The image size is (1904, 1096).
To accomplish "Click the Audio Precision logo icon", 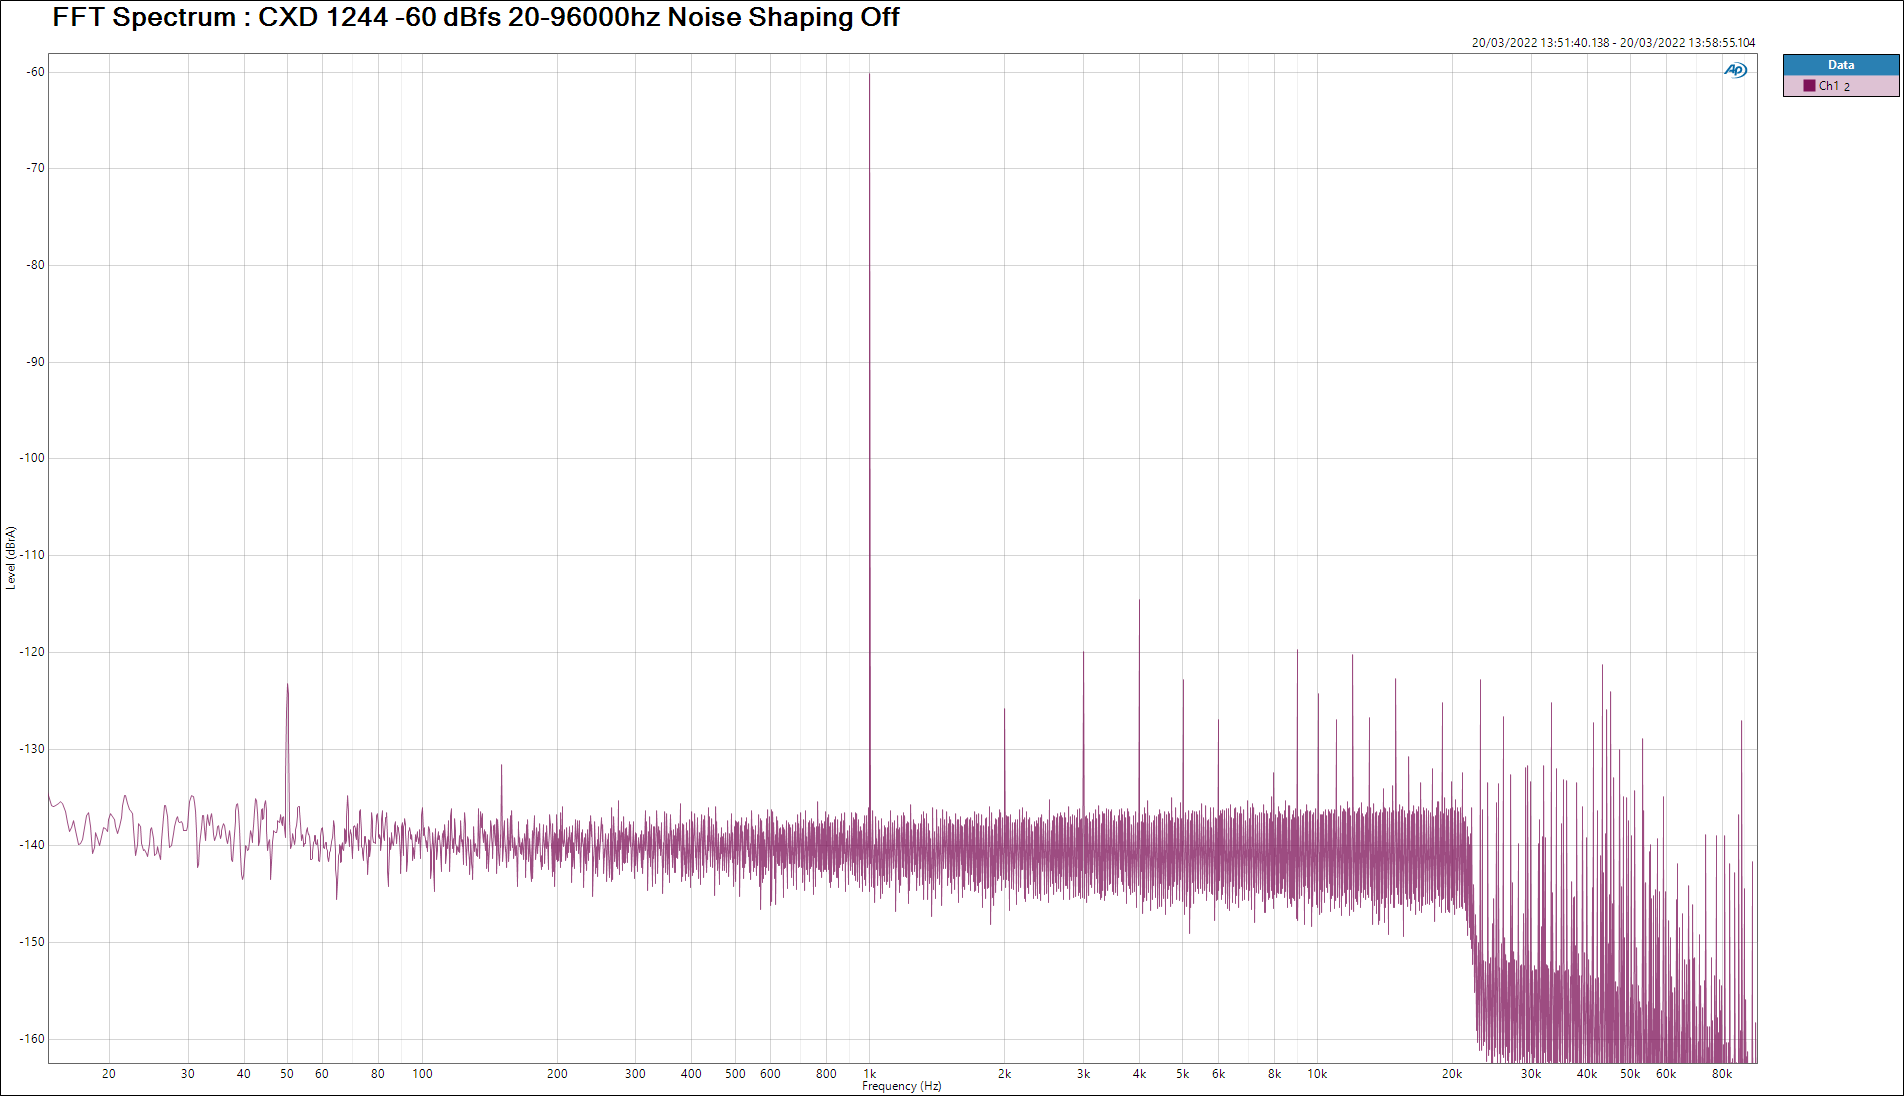I will tap(1735, 70).
